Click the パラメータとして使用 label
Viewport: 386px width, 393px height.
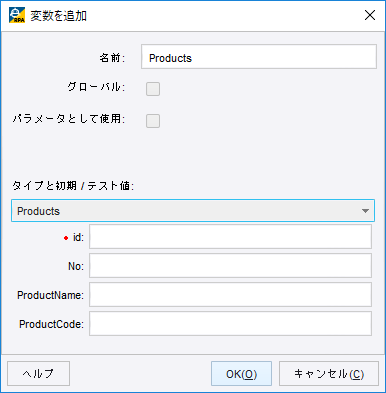(69, 119)
